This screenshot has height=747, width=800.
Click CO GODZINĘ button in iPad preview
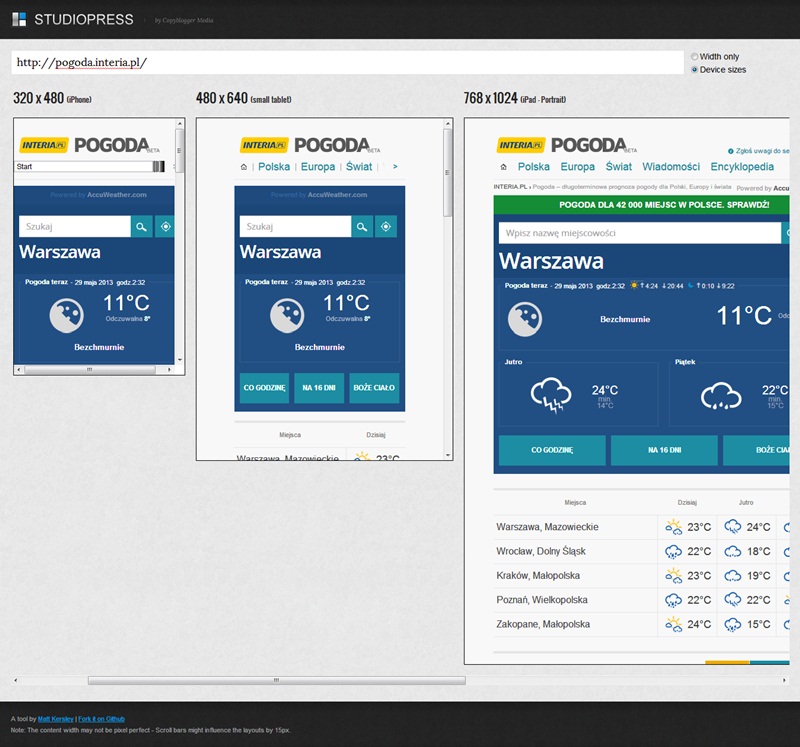[552, 450]
